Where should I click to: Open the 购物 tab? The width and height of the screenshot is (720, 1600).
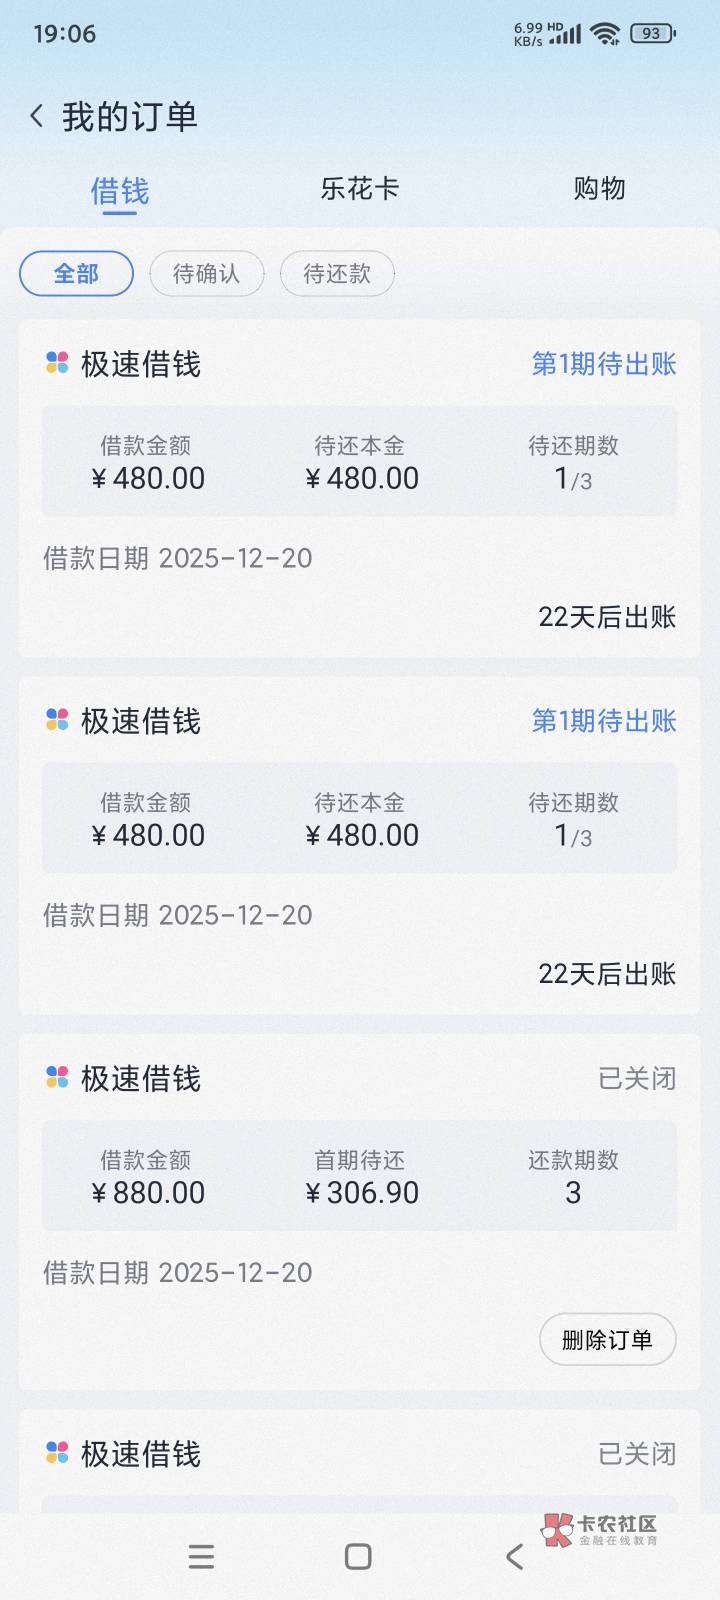pos(599,189)
